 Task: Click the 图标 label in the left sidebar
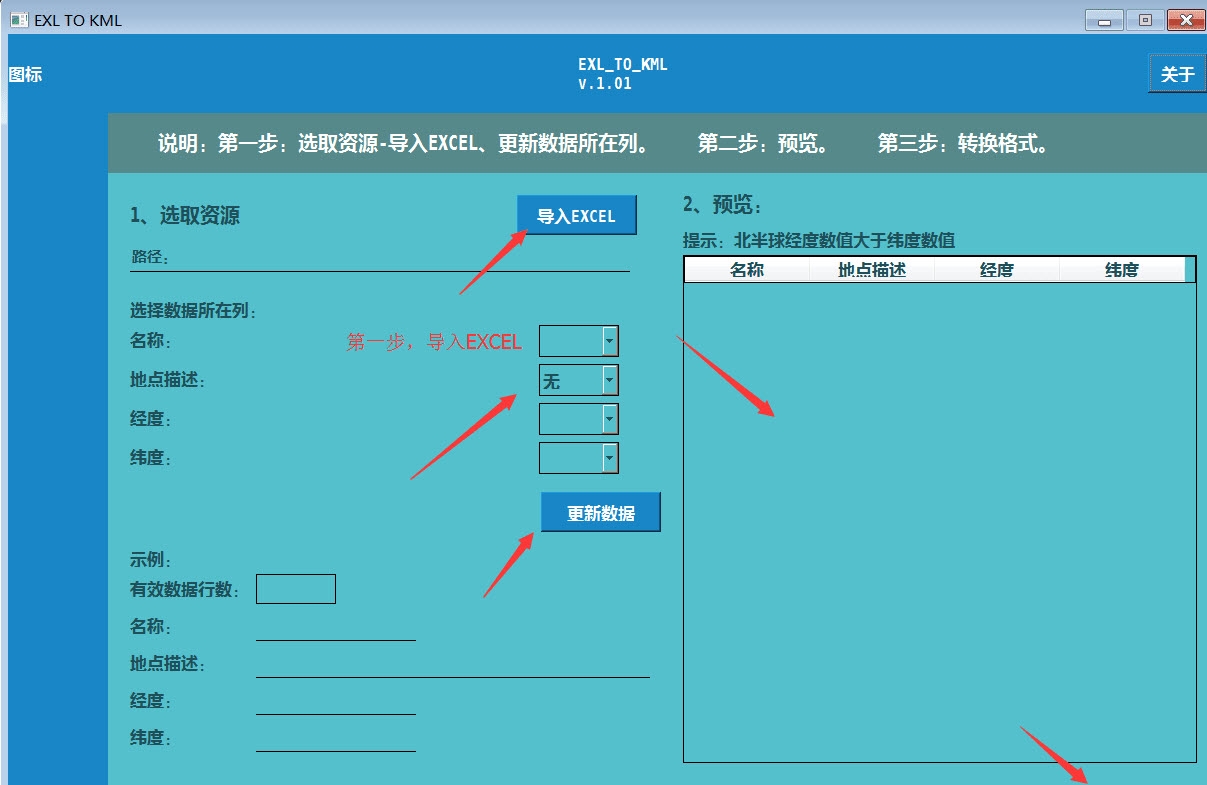click(x=26, y=75)
